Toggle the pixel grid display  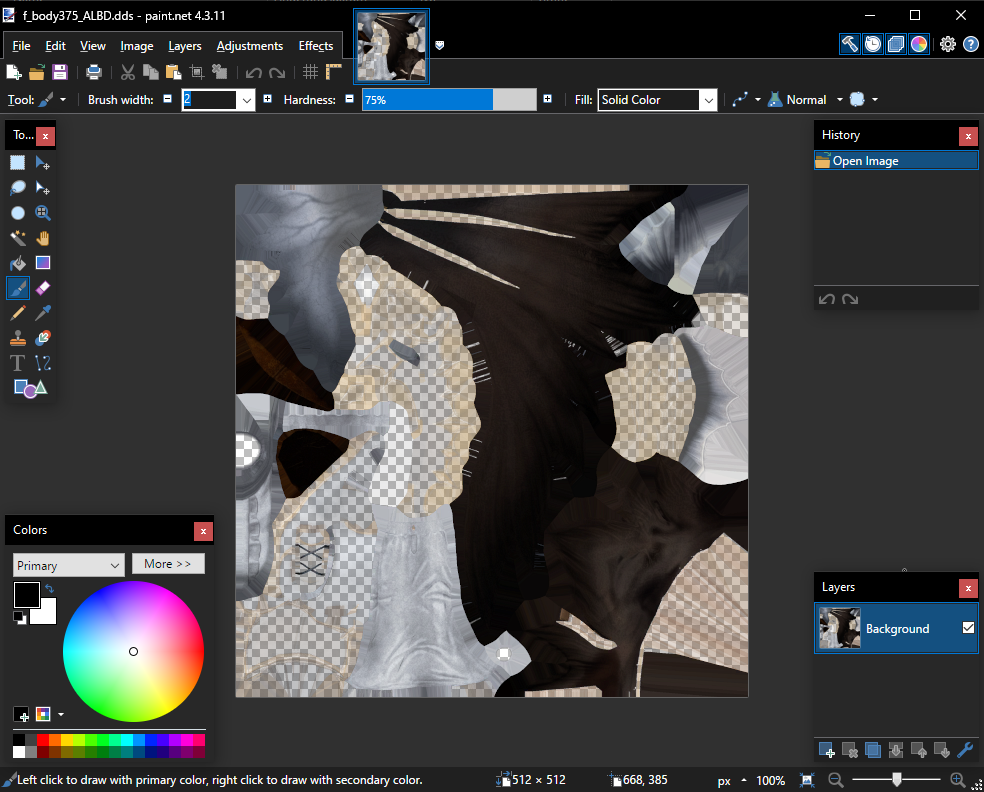click(x=310, y=72)
